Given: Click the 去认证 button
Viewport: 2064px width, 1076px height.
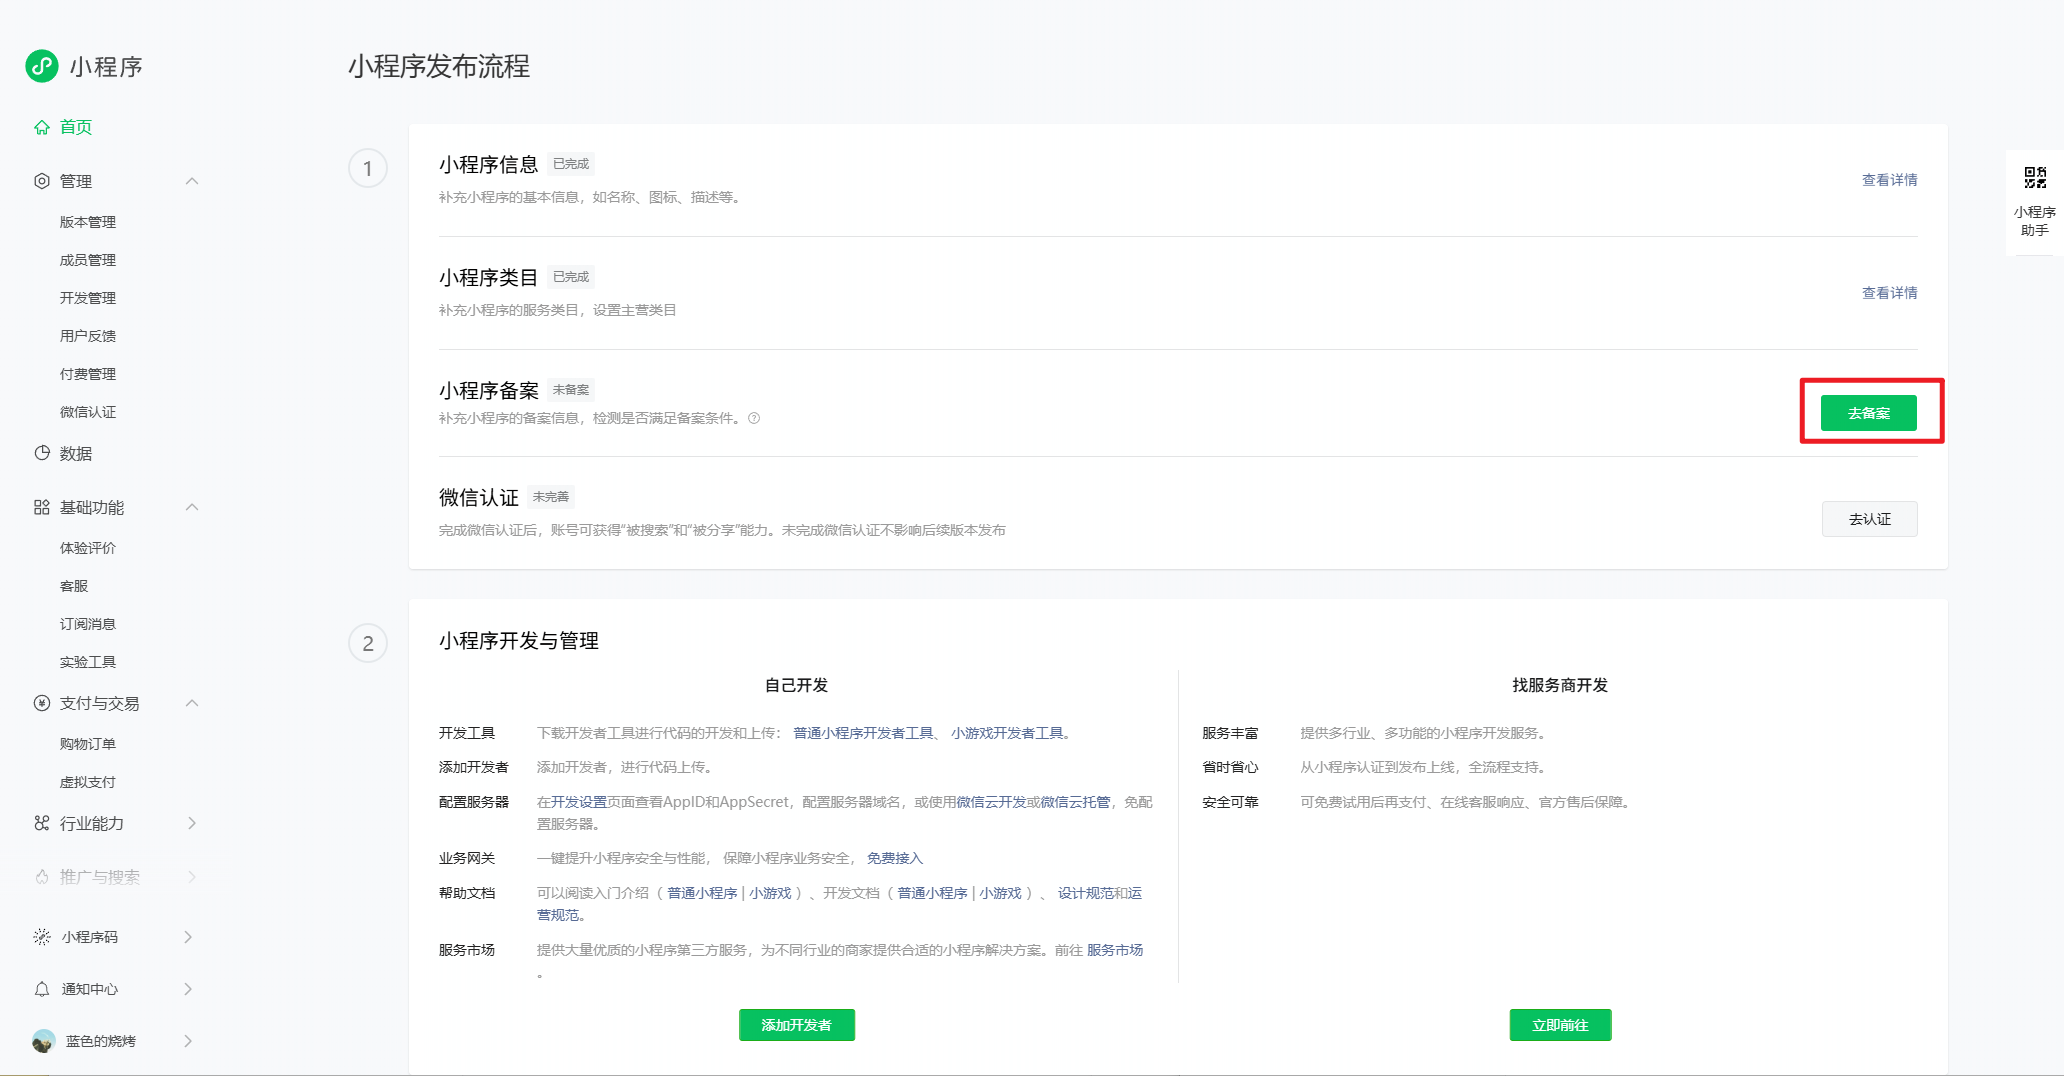Looking at the screenshot, I should [x=1869, y=519].
